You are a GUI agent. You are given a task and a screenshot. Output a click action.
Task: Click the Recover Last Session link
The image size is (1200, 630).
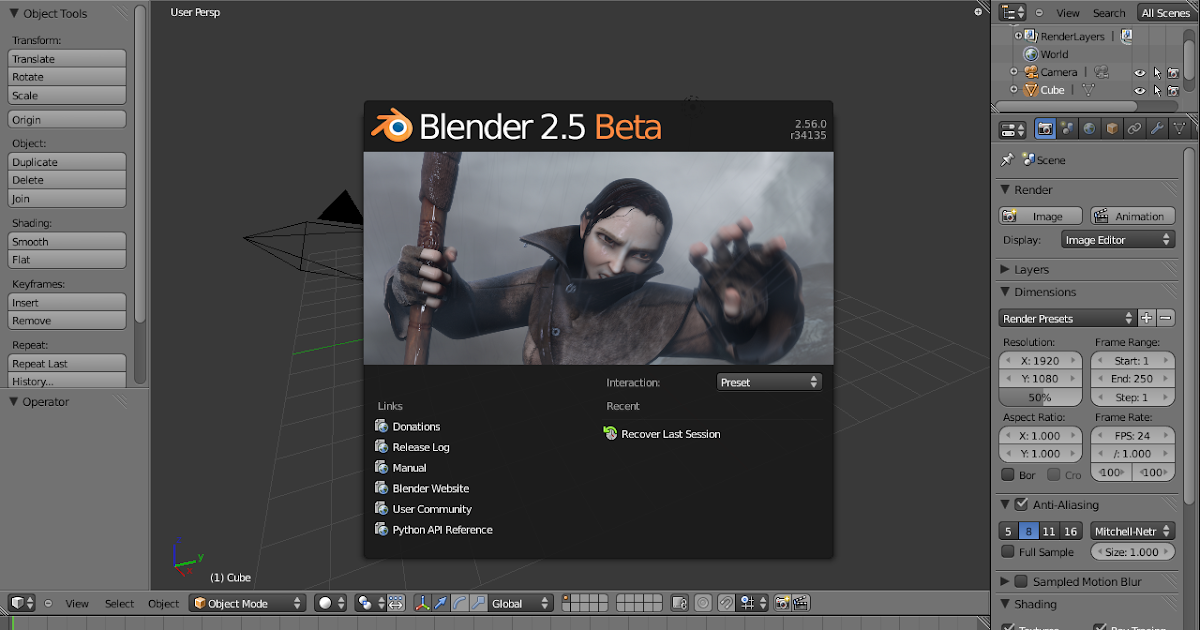671,433
